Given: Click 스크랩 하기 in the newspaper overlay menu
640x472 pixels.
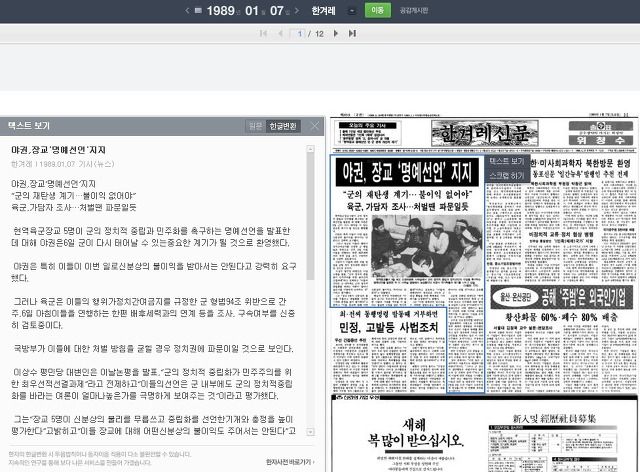Looking at the screenshot, I should coord(507,176).
